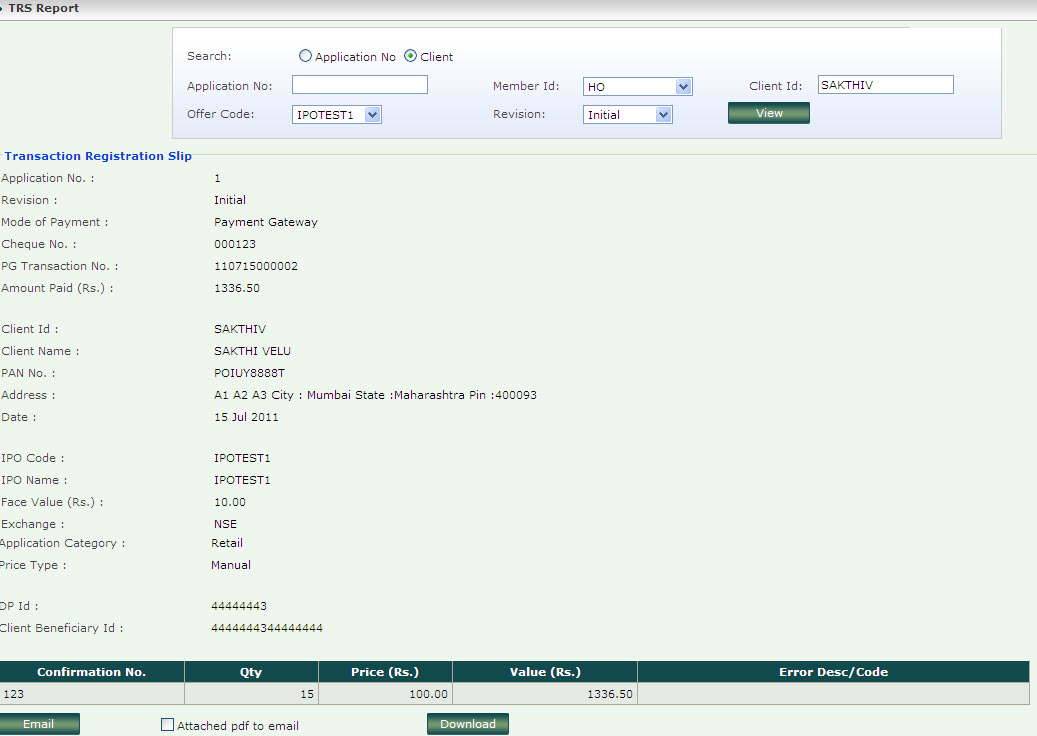Click the Download button
1037x736 pixels.
pyautogui.click(x=467, y=724)
